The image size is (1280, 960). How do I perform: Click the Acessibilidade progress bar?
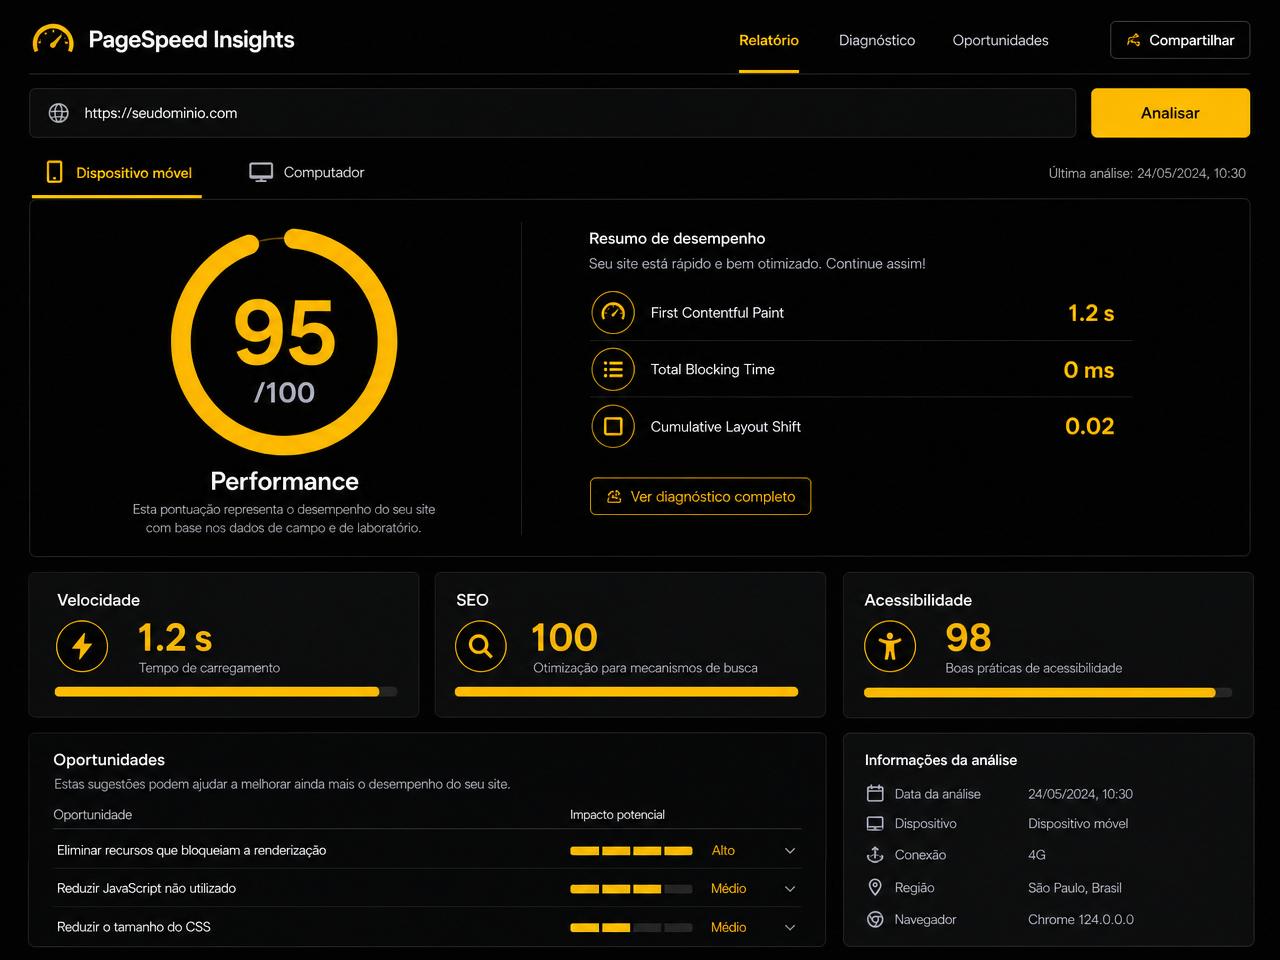(x=1048, y=692)
